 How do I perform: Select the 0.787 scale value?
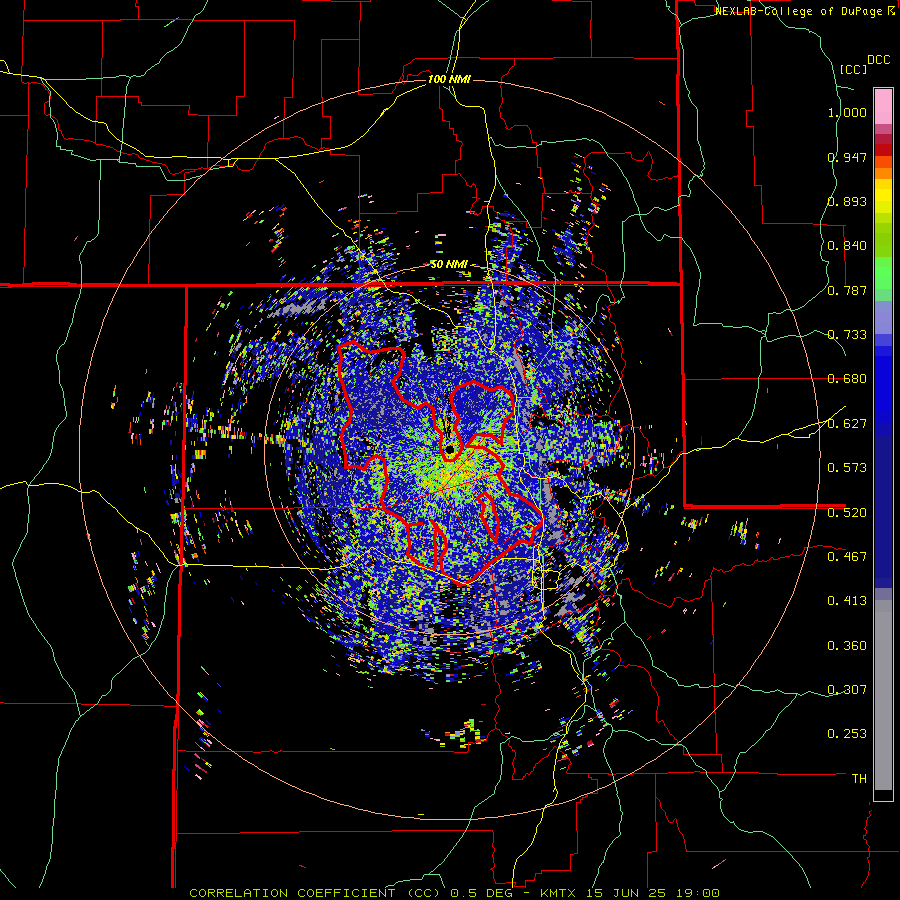(x=847, y=290)
